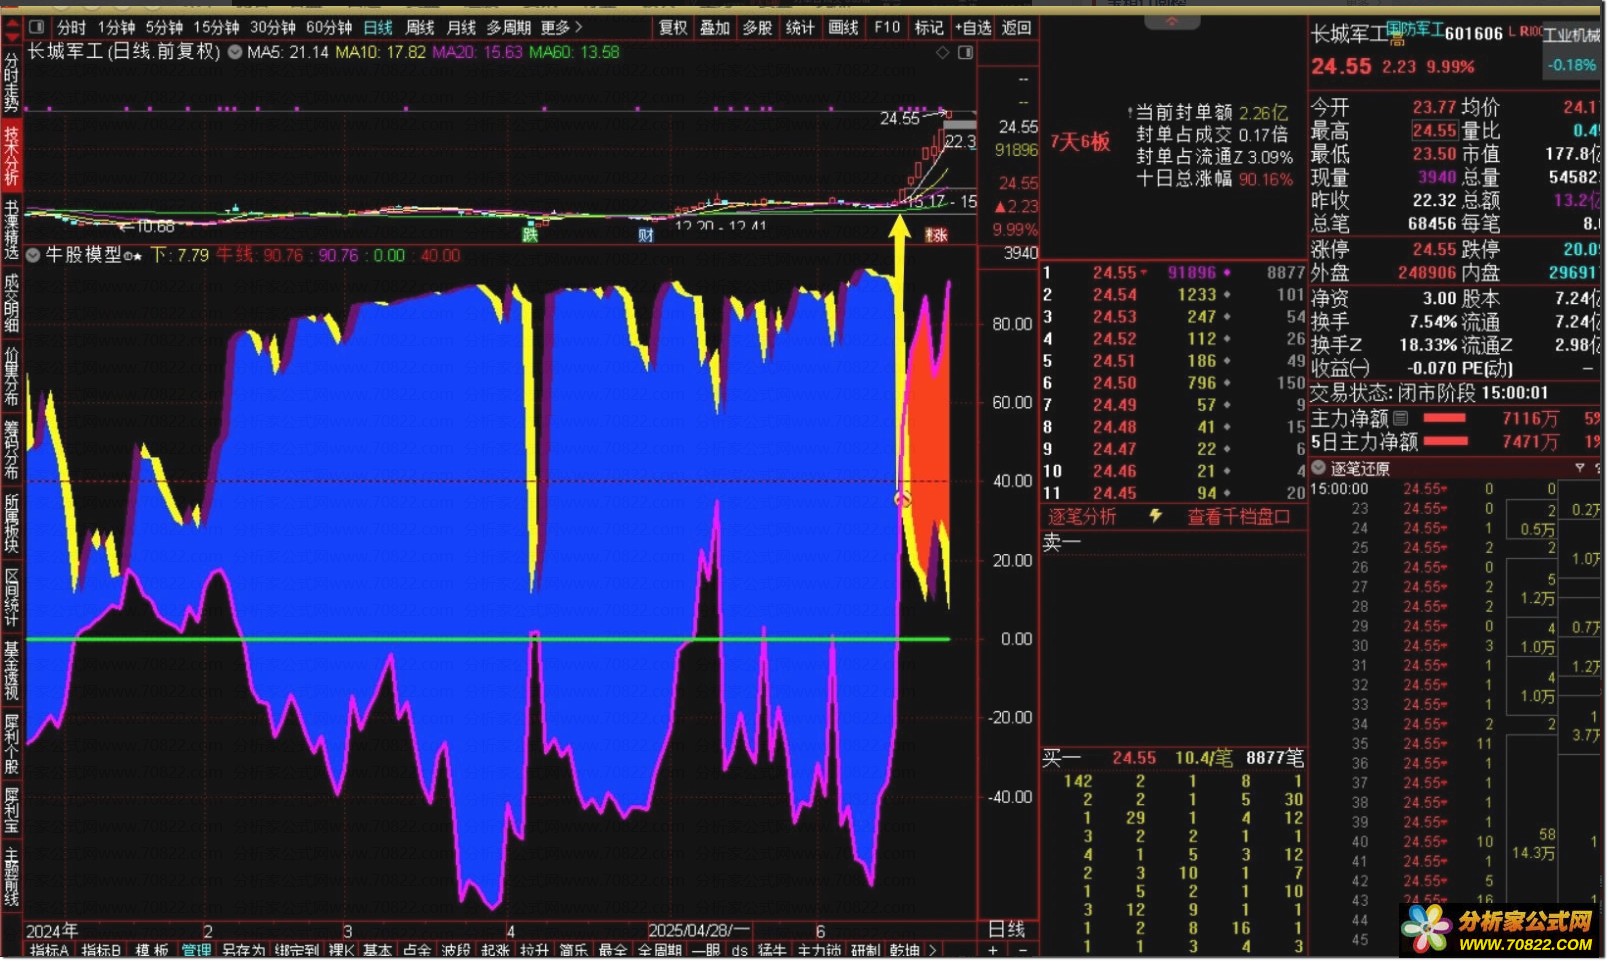Click the 财 marker on K-line chart
Image resolution: width=1609 pixels, height=961 pixels.
point(646,236)
